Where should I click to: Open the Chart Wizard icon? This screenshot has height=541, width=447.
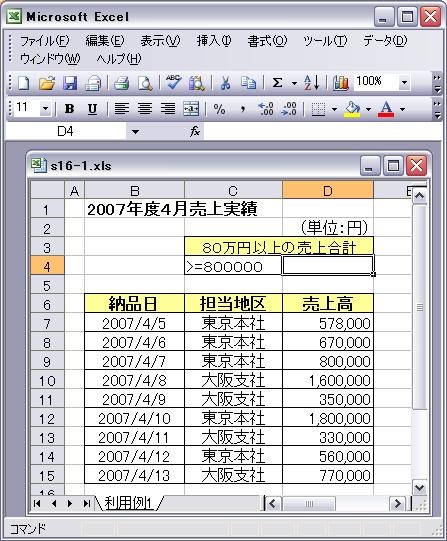pos(341,83)
